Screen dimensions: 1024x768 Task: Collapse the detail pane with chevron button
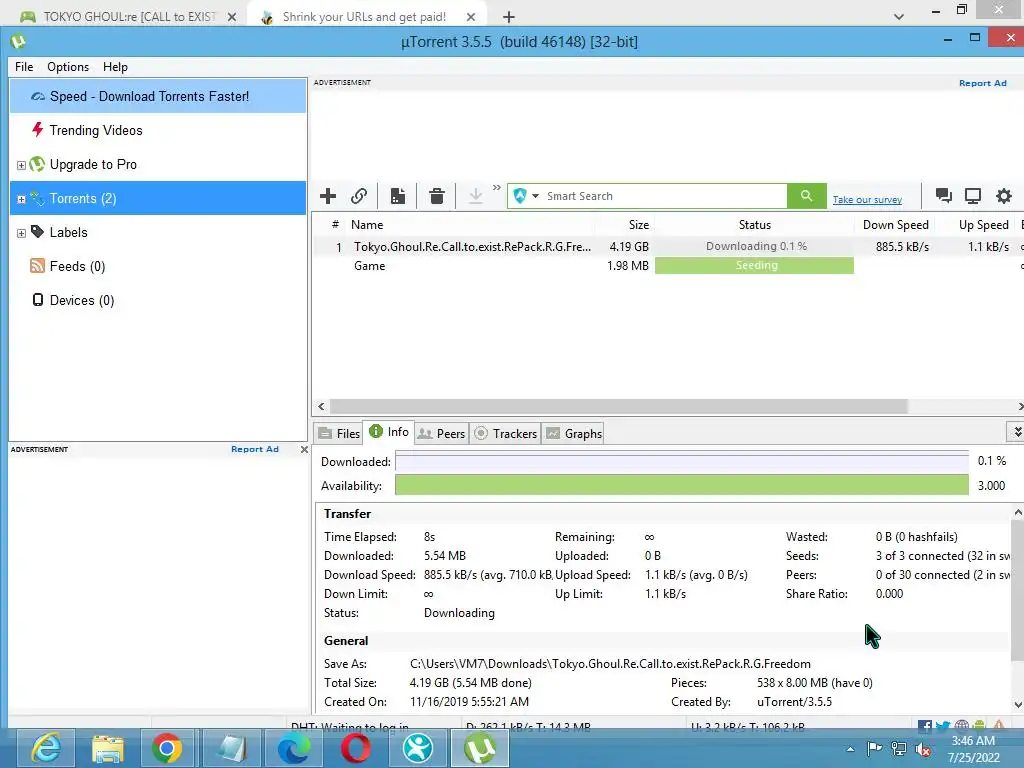point(1017,432)
